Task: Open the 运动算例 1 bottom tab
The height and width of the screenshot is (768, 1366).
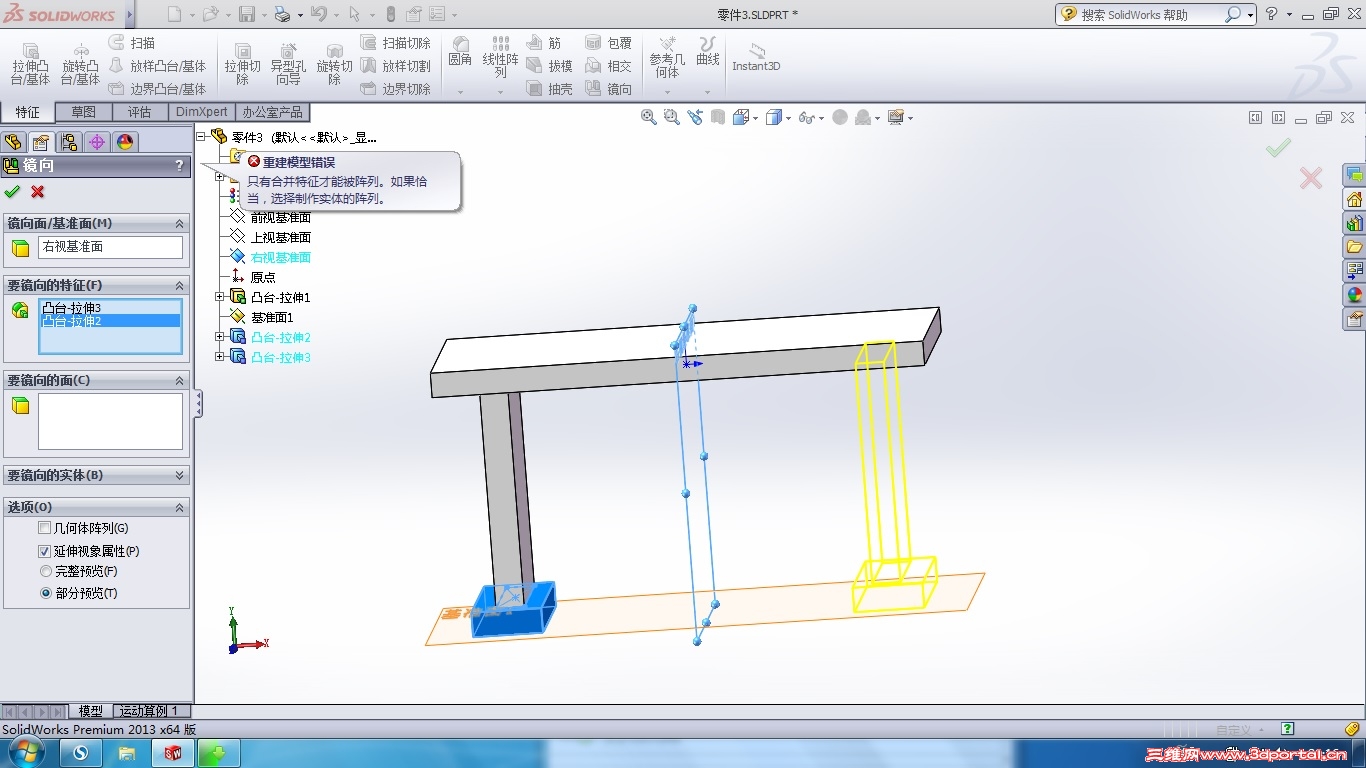Action: [x=149, y=711]
